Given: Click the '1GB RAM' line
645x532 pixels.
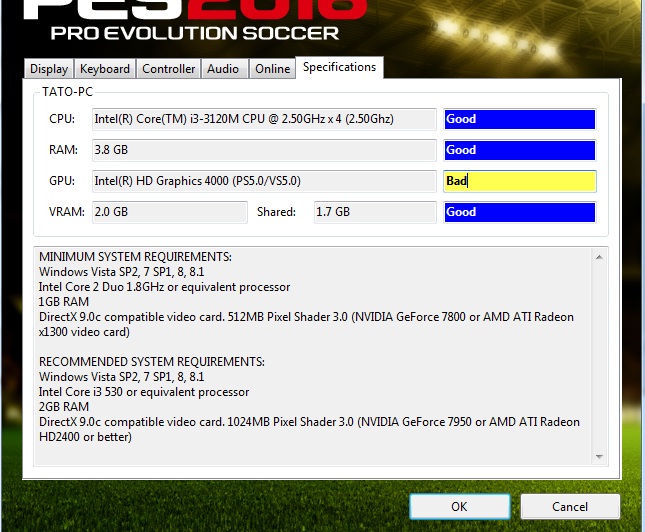Looking at the screenshot, I should (x=64, y=302).
